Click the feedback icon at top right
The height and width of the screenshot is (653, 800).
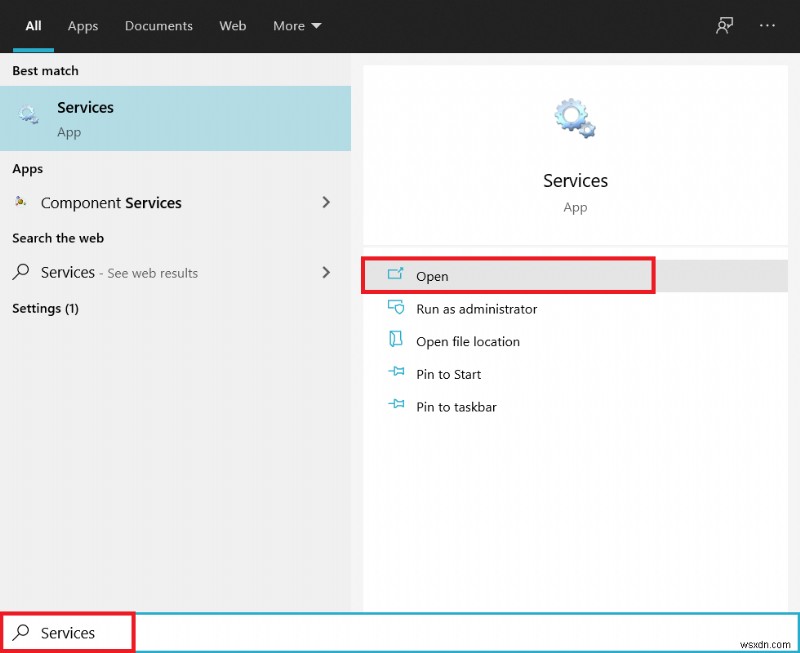point(724,25)
